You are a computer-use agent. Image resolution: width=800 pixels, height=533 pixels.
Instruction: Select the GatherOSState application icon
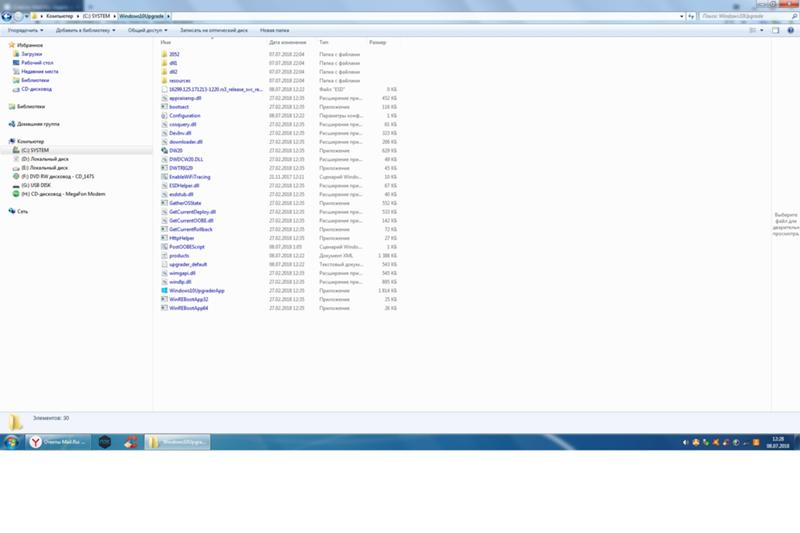(164, 203)
